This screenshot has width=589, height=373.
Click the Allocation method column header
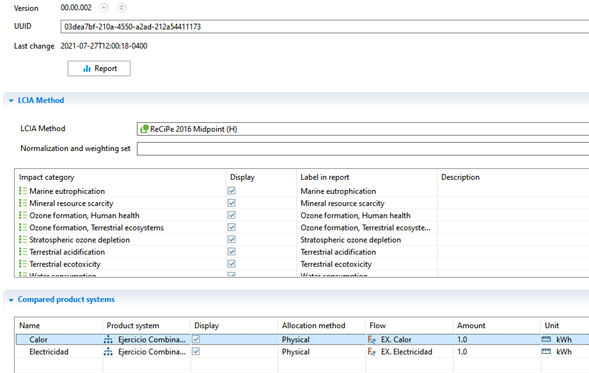[313, 325]
